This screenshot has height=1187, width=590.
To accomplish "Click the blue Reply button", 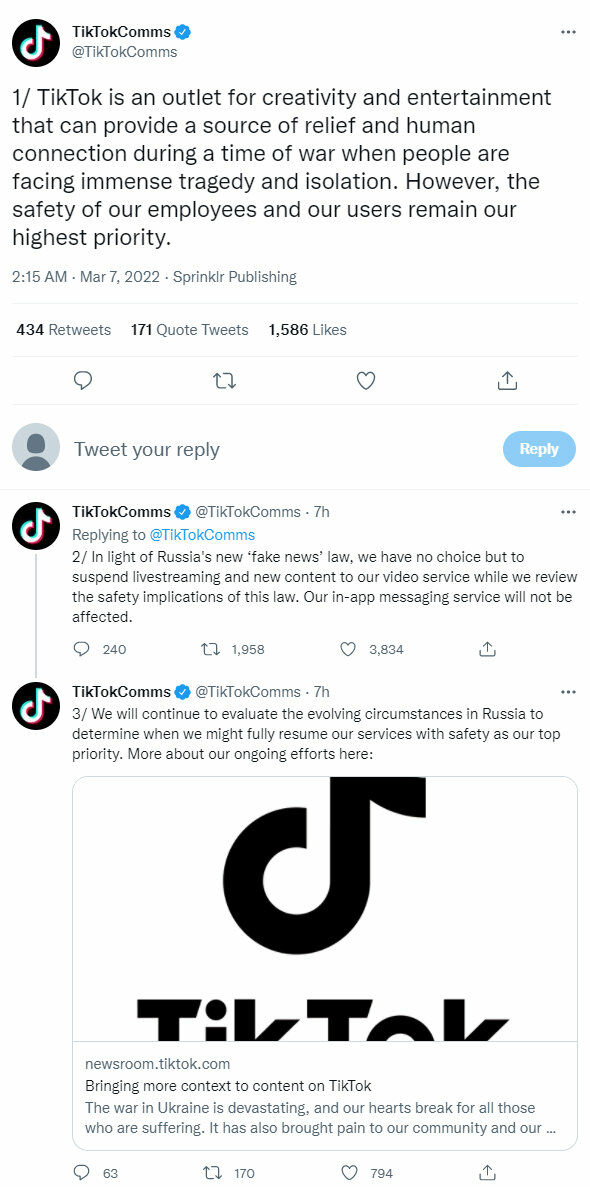I will (x=539, y=449).
